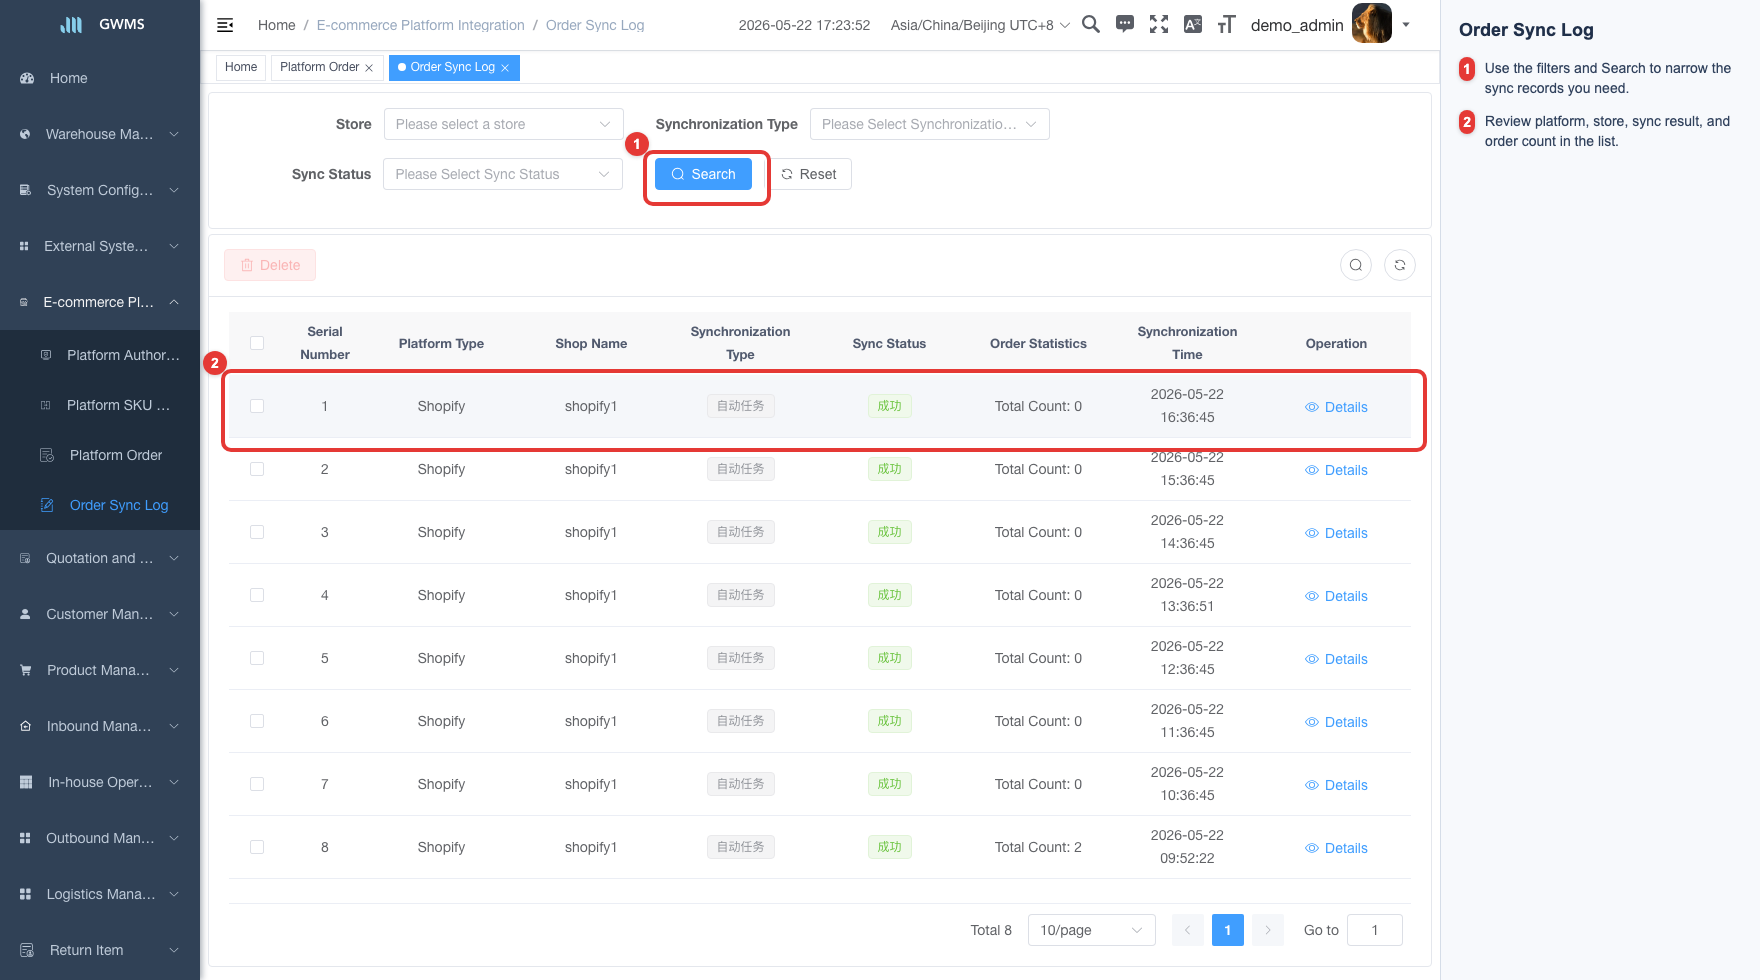
Task: Open Details for the 16:36:45 sync record
Action: point(1336,407)
